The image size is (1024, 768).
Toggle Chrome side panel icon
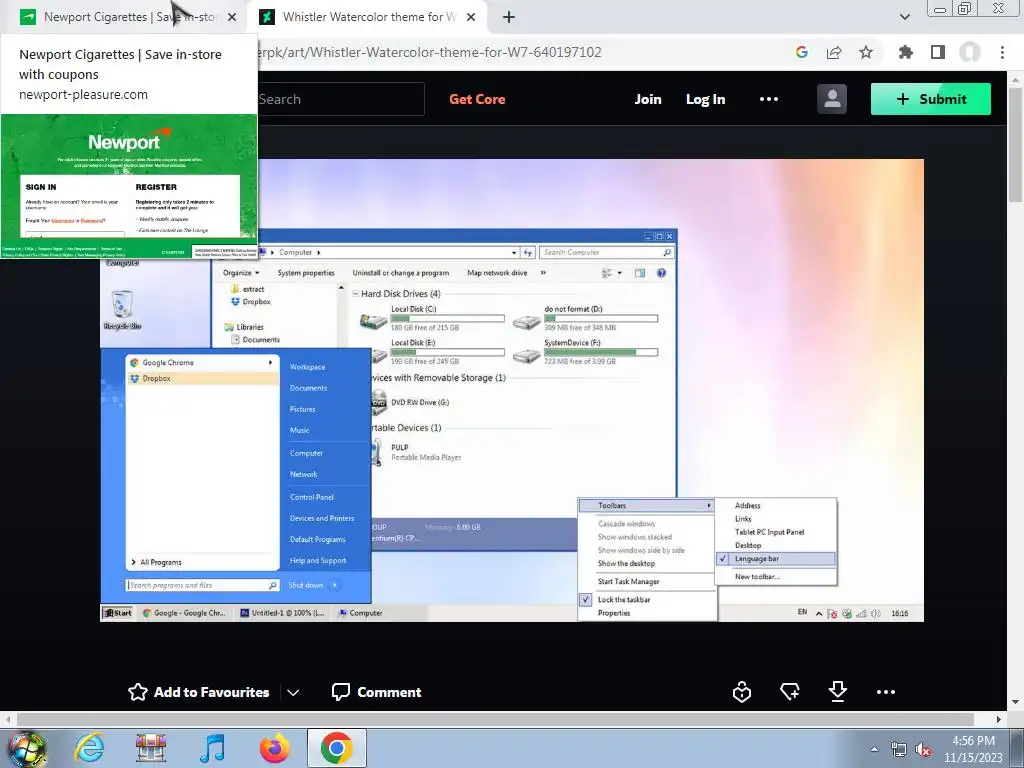938,52
